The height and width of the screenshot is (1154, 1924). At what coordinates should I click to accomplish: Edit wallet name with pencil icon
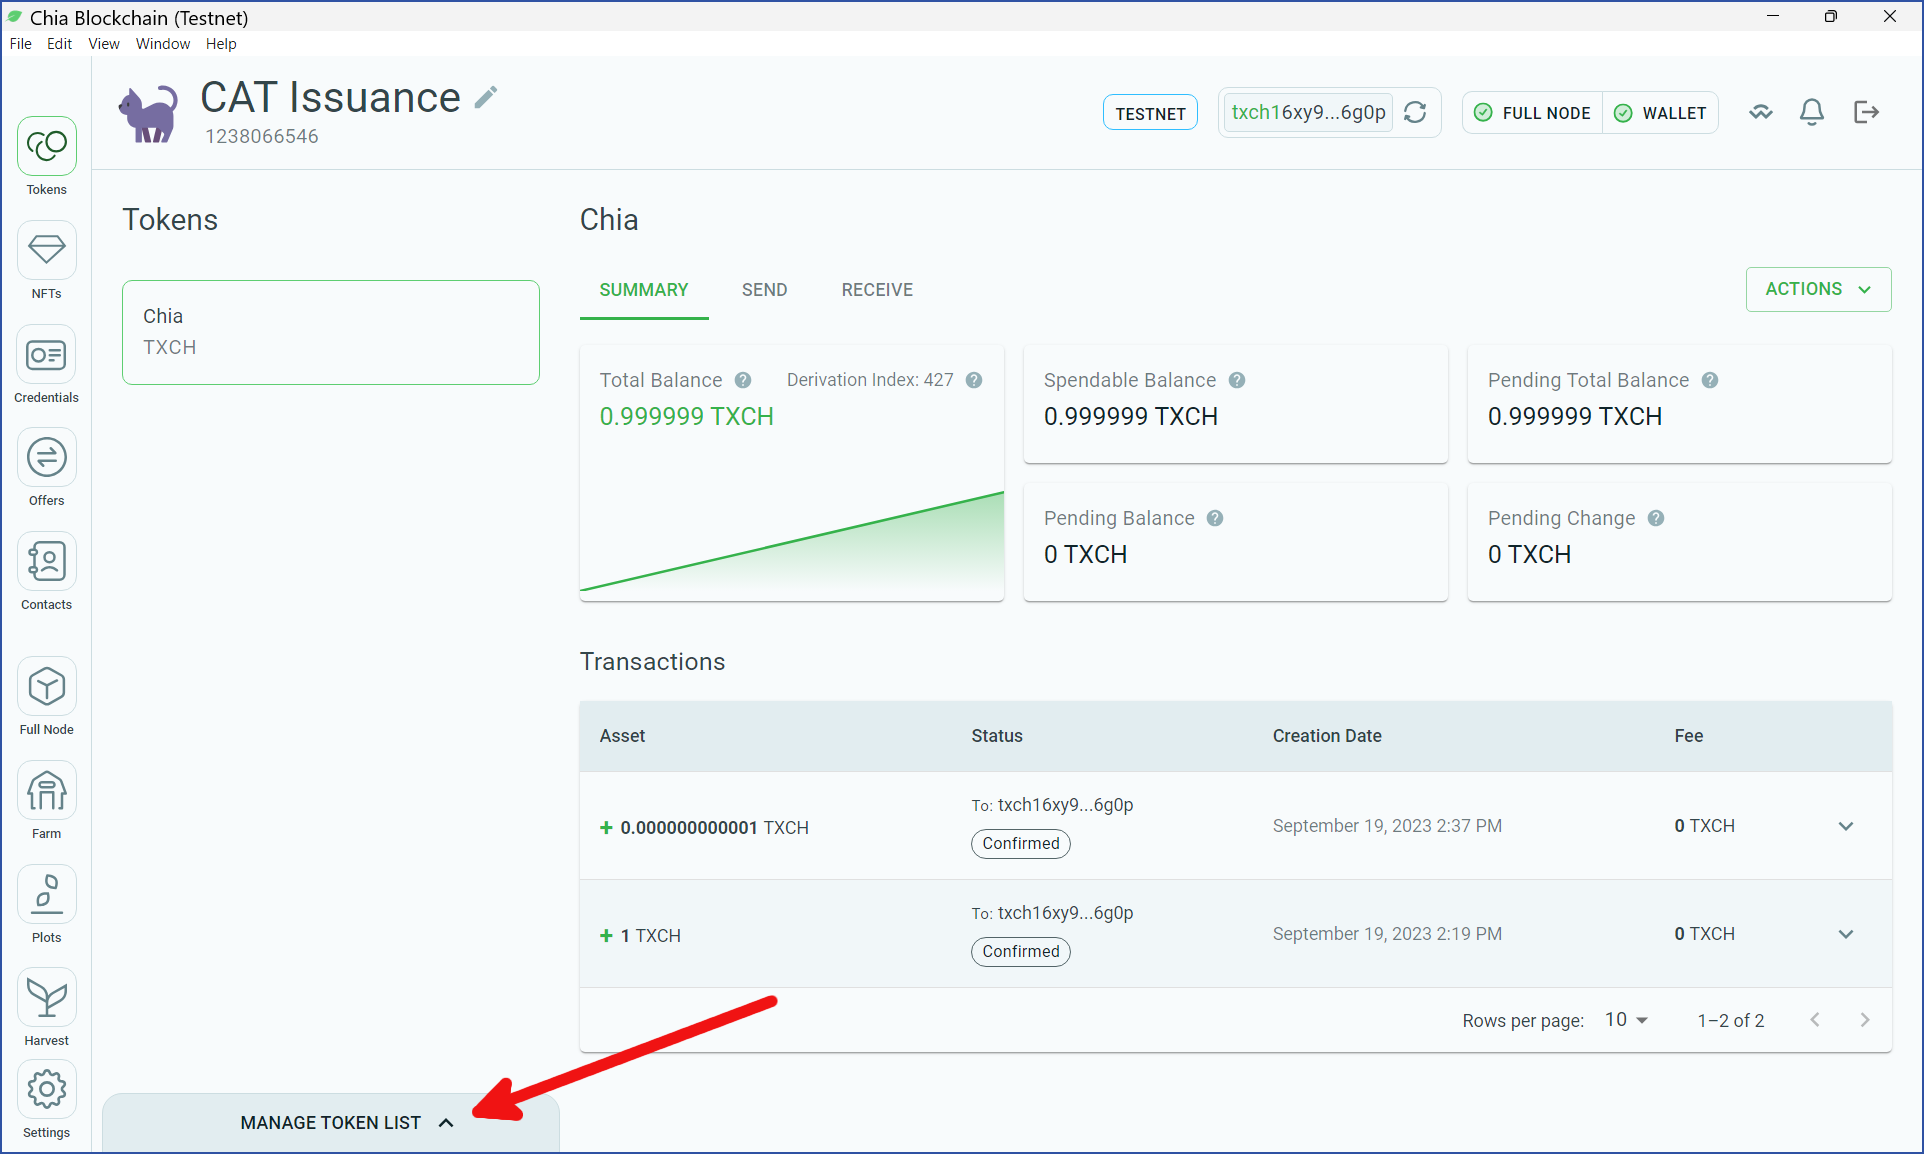click(x=486, y=97)
